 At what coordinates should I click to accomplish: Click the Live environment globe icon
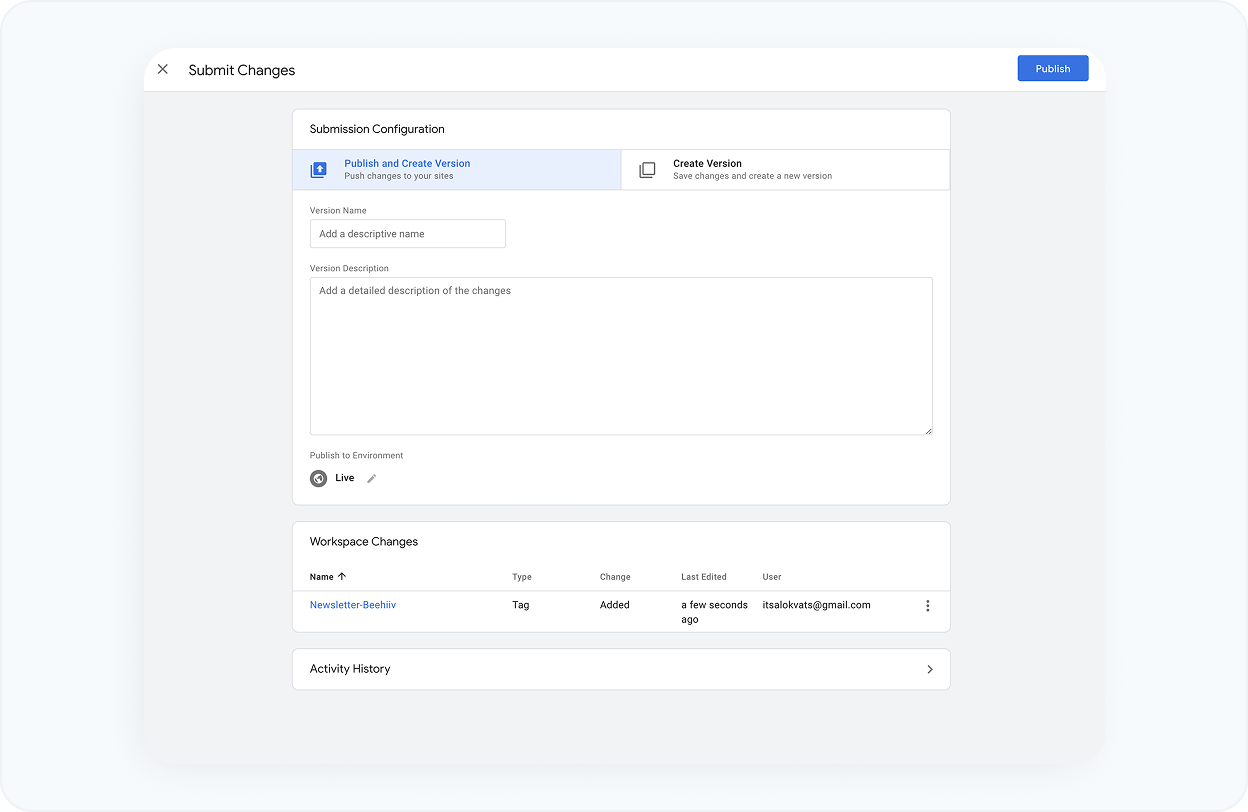(x=318, y=478)
